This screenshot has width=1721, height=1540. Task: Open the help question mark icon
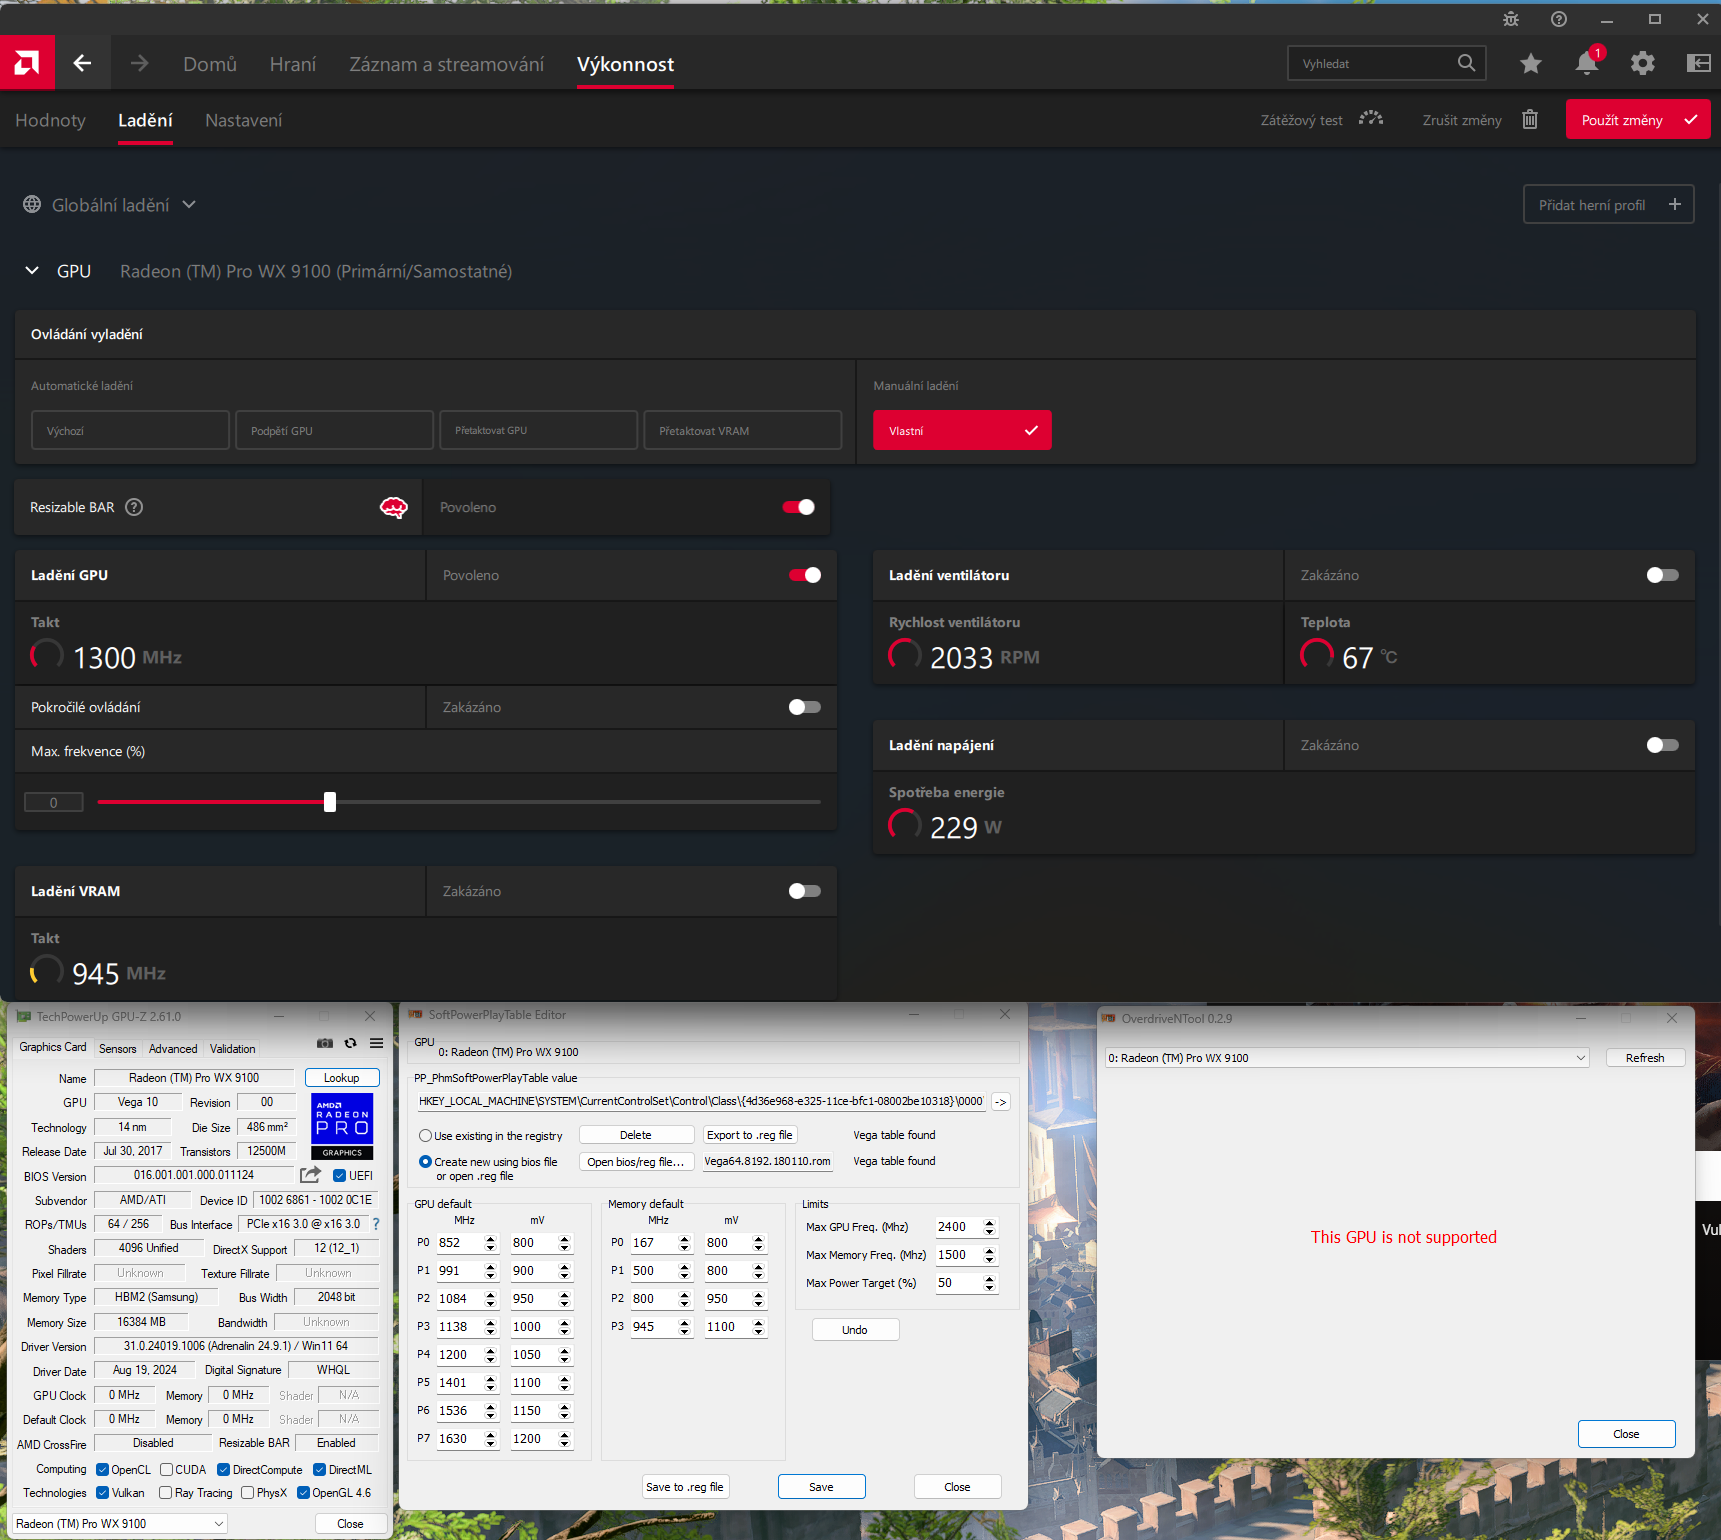point(1559,19)
